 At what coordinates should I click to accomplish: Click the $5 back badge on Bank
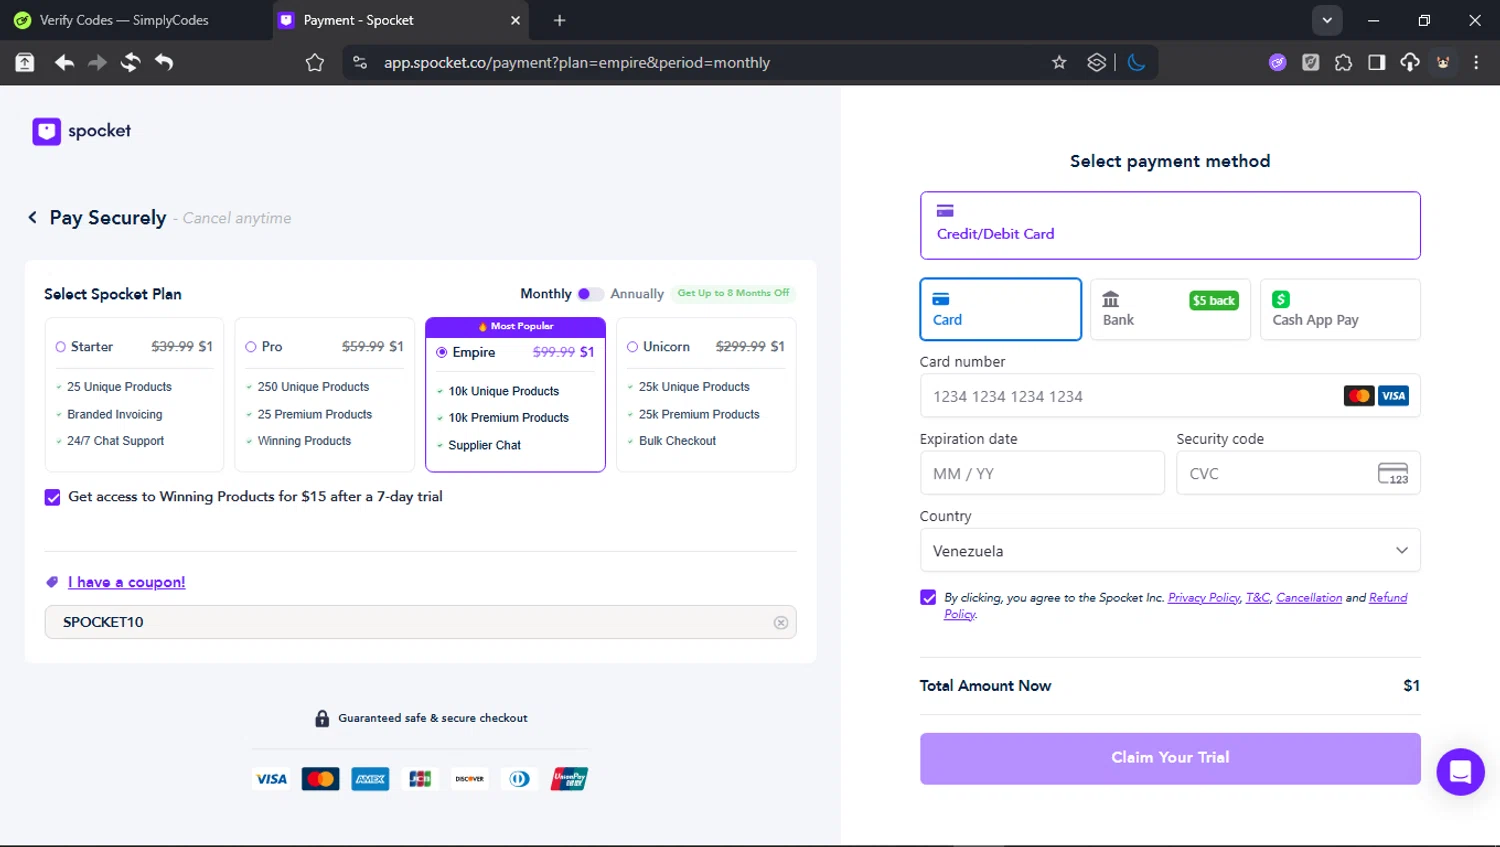pyautogui.click(x=1214, y=300)
